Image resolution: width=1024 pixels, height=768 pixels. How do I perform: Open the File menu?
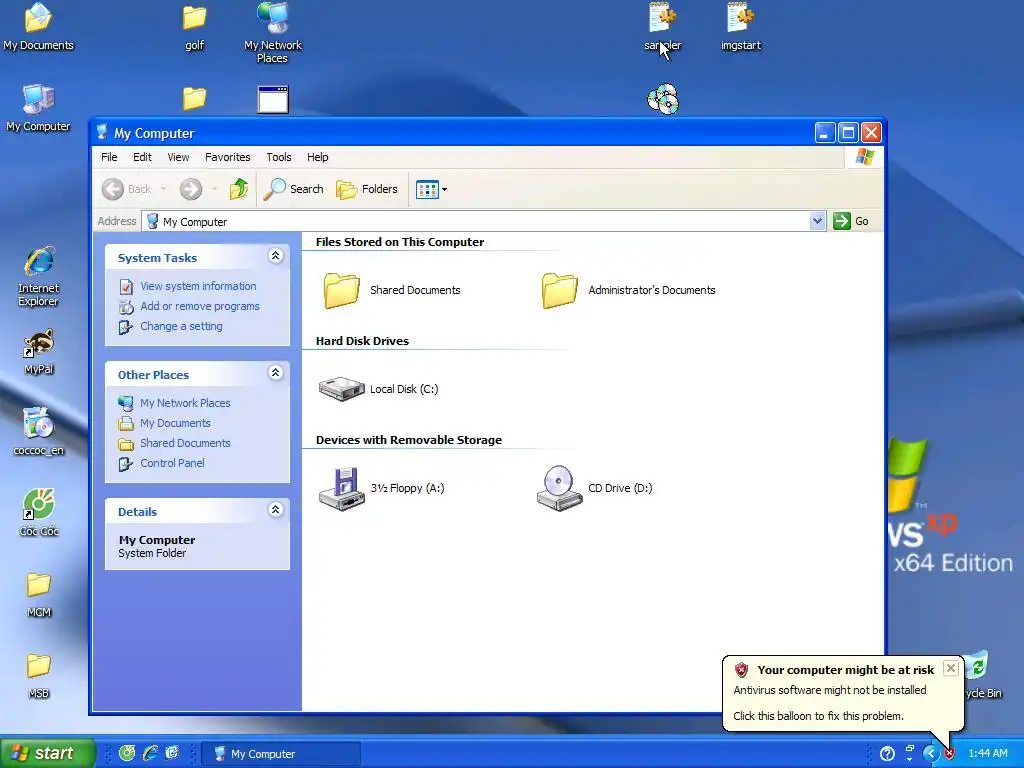(x=109, y=157)
